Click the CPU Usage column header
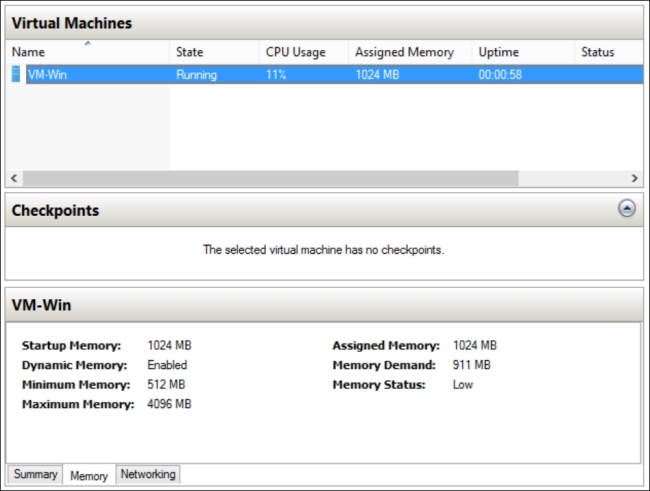This screenshot has height=491, width=650. [x=295, y=52]
